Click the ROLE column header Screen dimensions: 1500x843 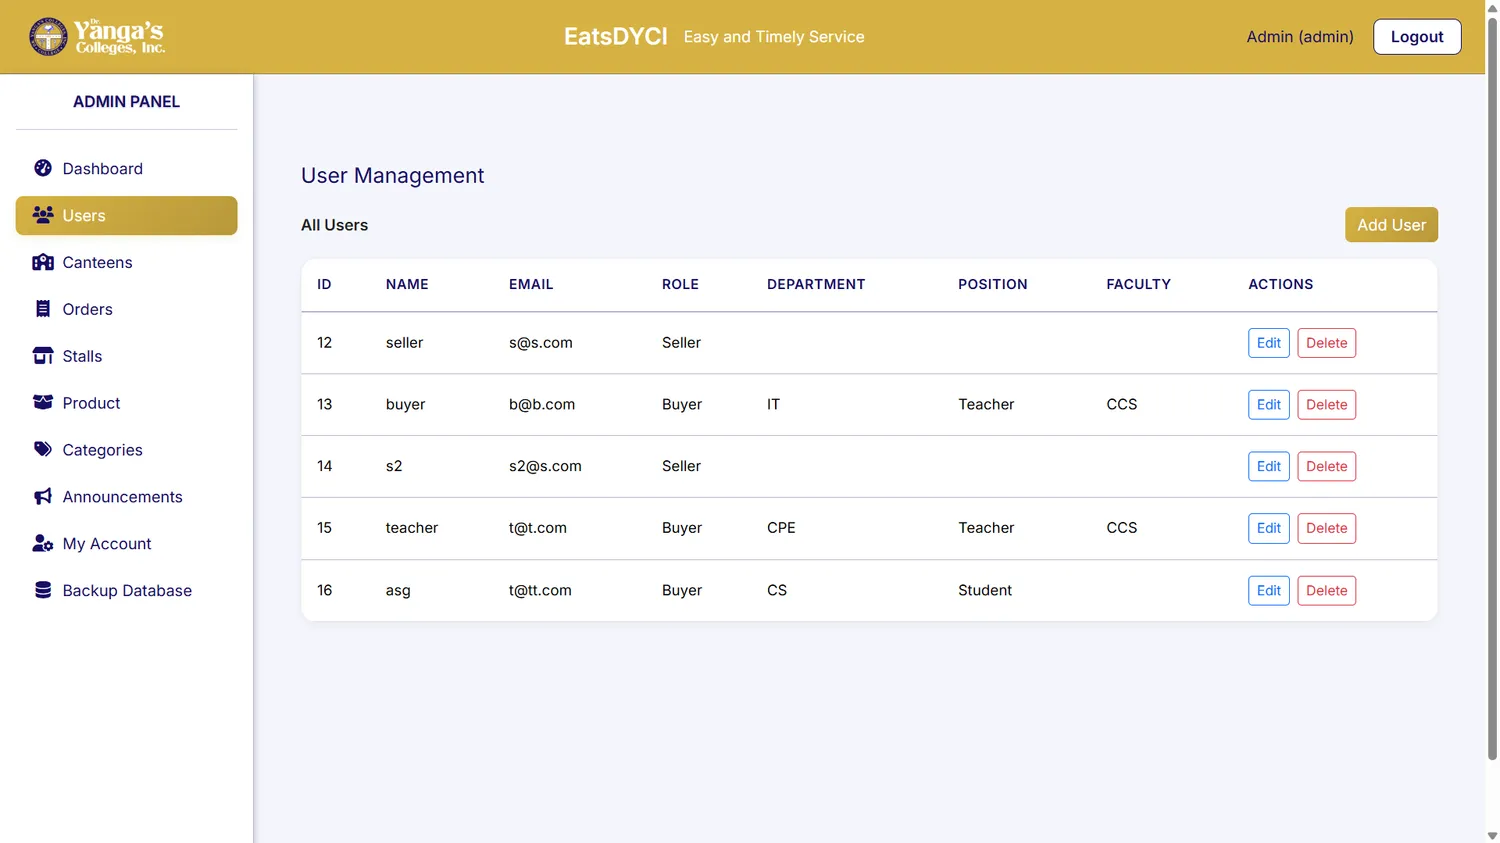(x=680, y=284)
